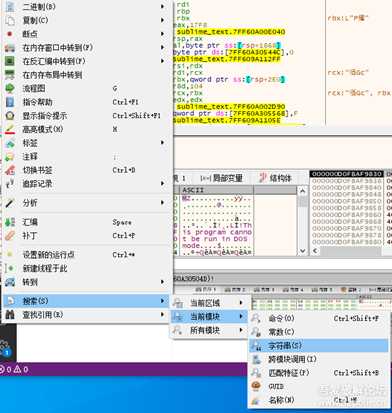Click the 在内存窗口中转到 icon
Screen dimensions: 392x413
10,48
